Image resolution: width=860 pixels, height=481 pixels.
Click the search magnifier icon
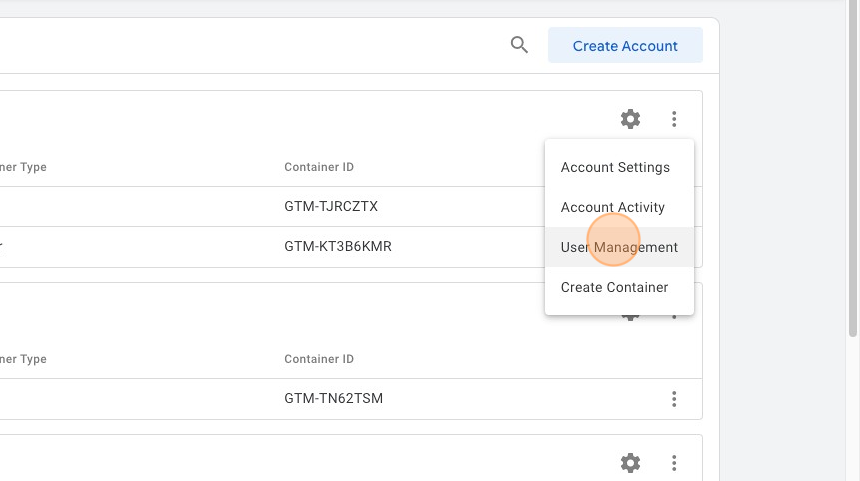[x=519, y=45]
